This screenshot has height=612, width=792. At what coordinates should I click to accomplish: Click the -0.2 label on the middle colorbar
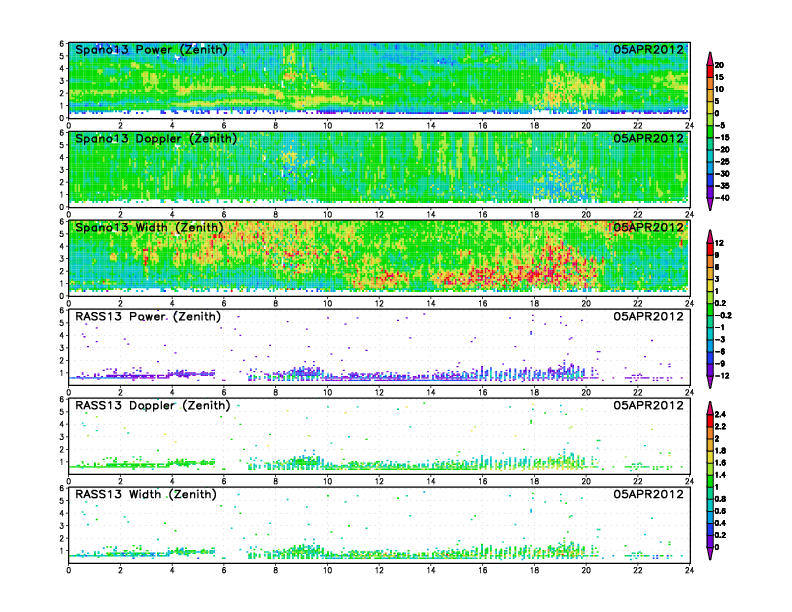723,315
